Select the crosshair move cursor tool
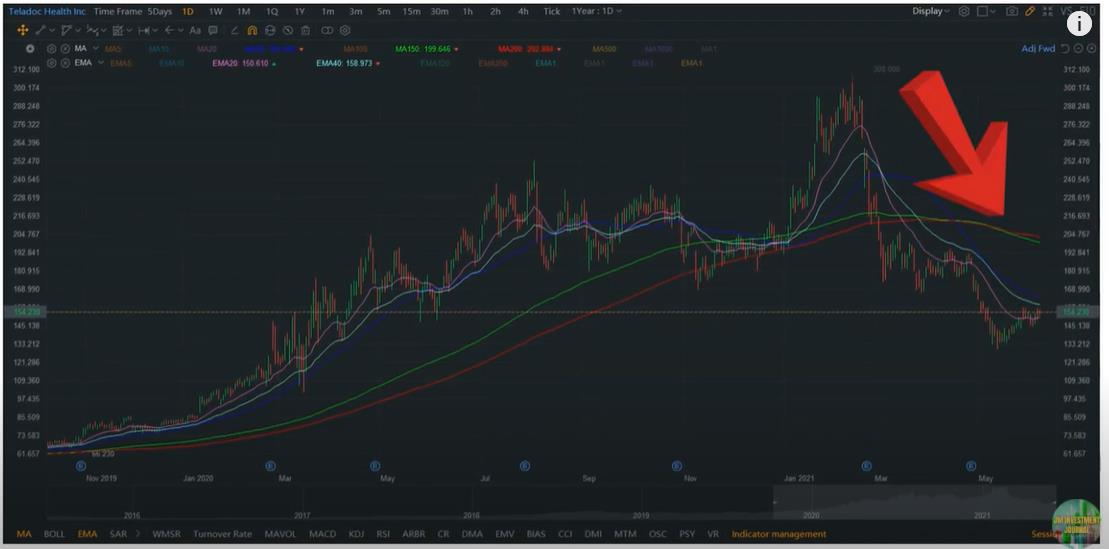The image size is (1109, 549). point(22,30)
